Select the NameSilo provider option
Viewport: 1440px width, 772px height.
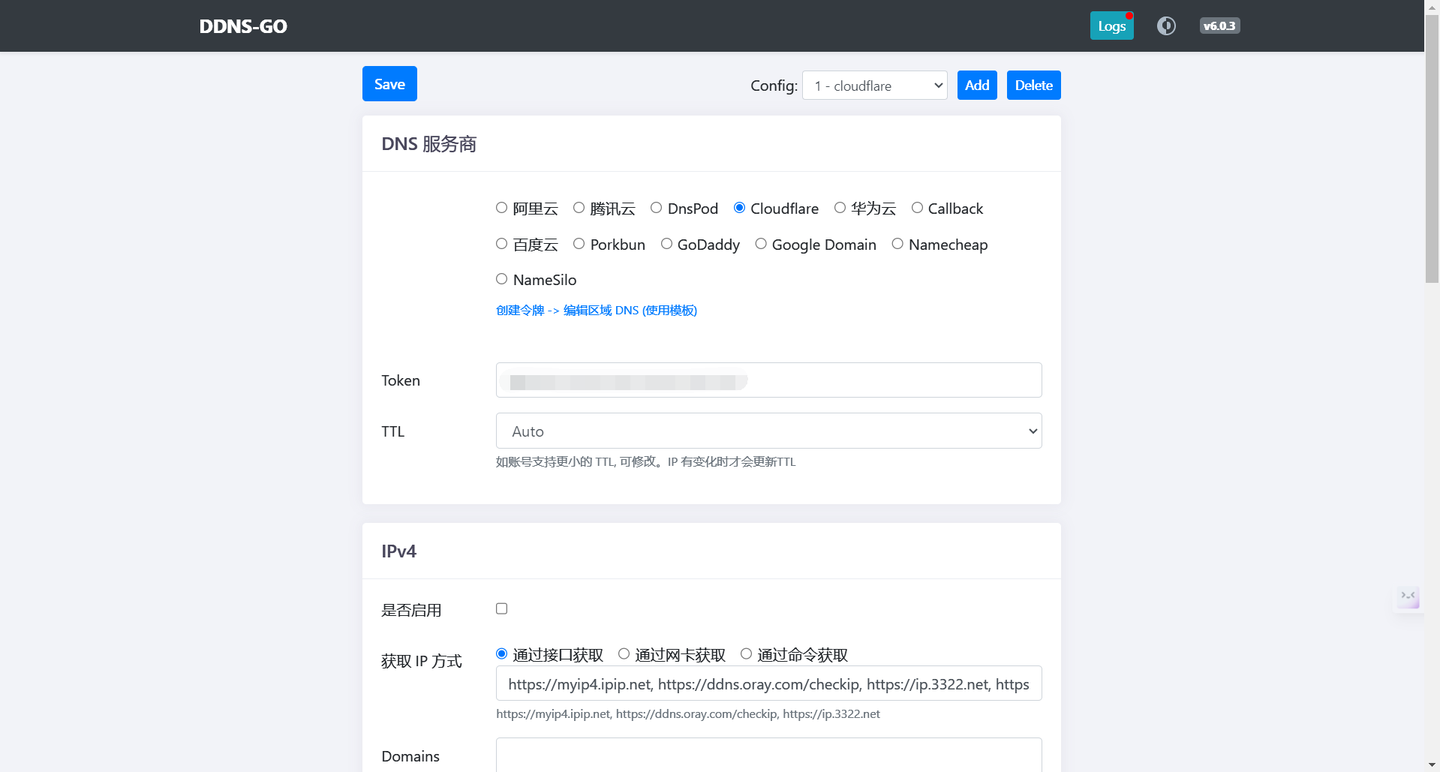pyautogui.click(x=501, y=279)
